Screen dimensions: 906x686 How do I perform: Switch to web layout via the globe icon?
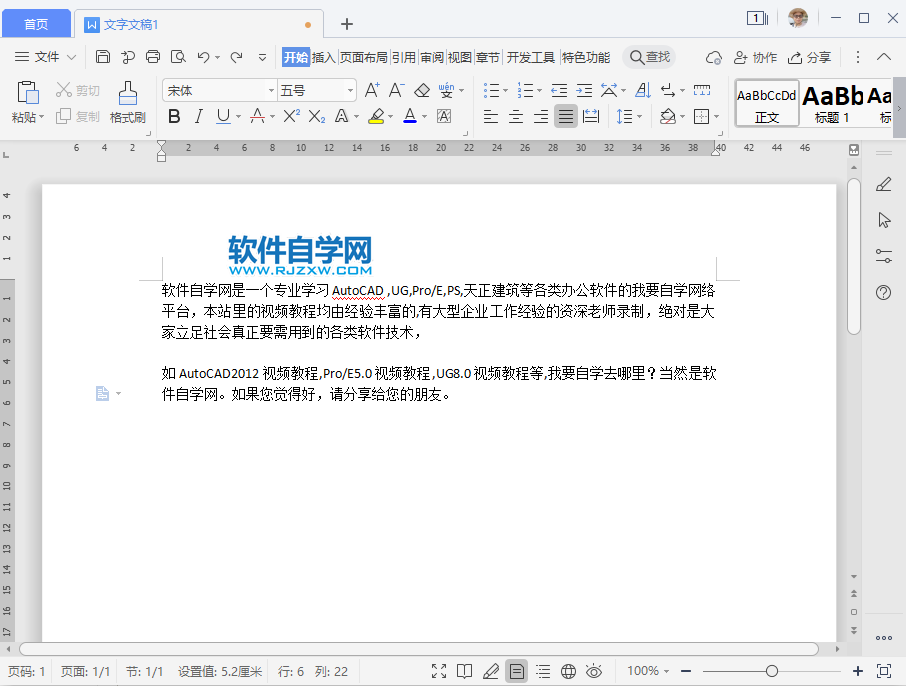click(x=568, y=671)
